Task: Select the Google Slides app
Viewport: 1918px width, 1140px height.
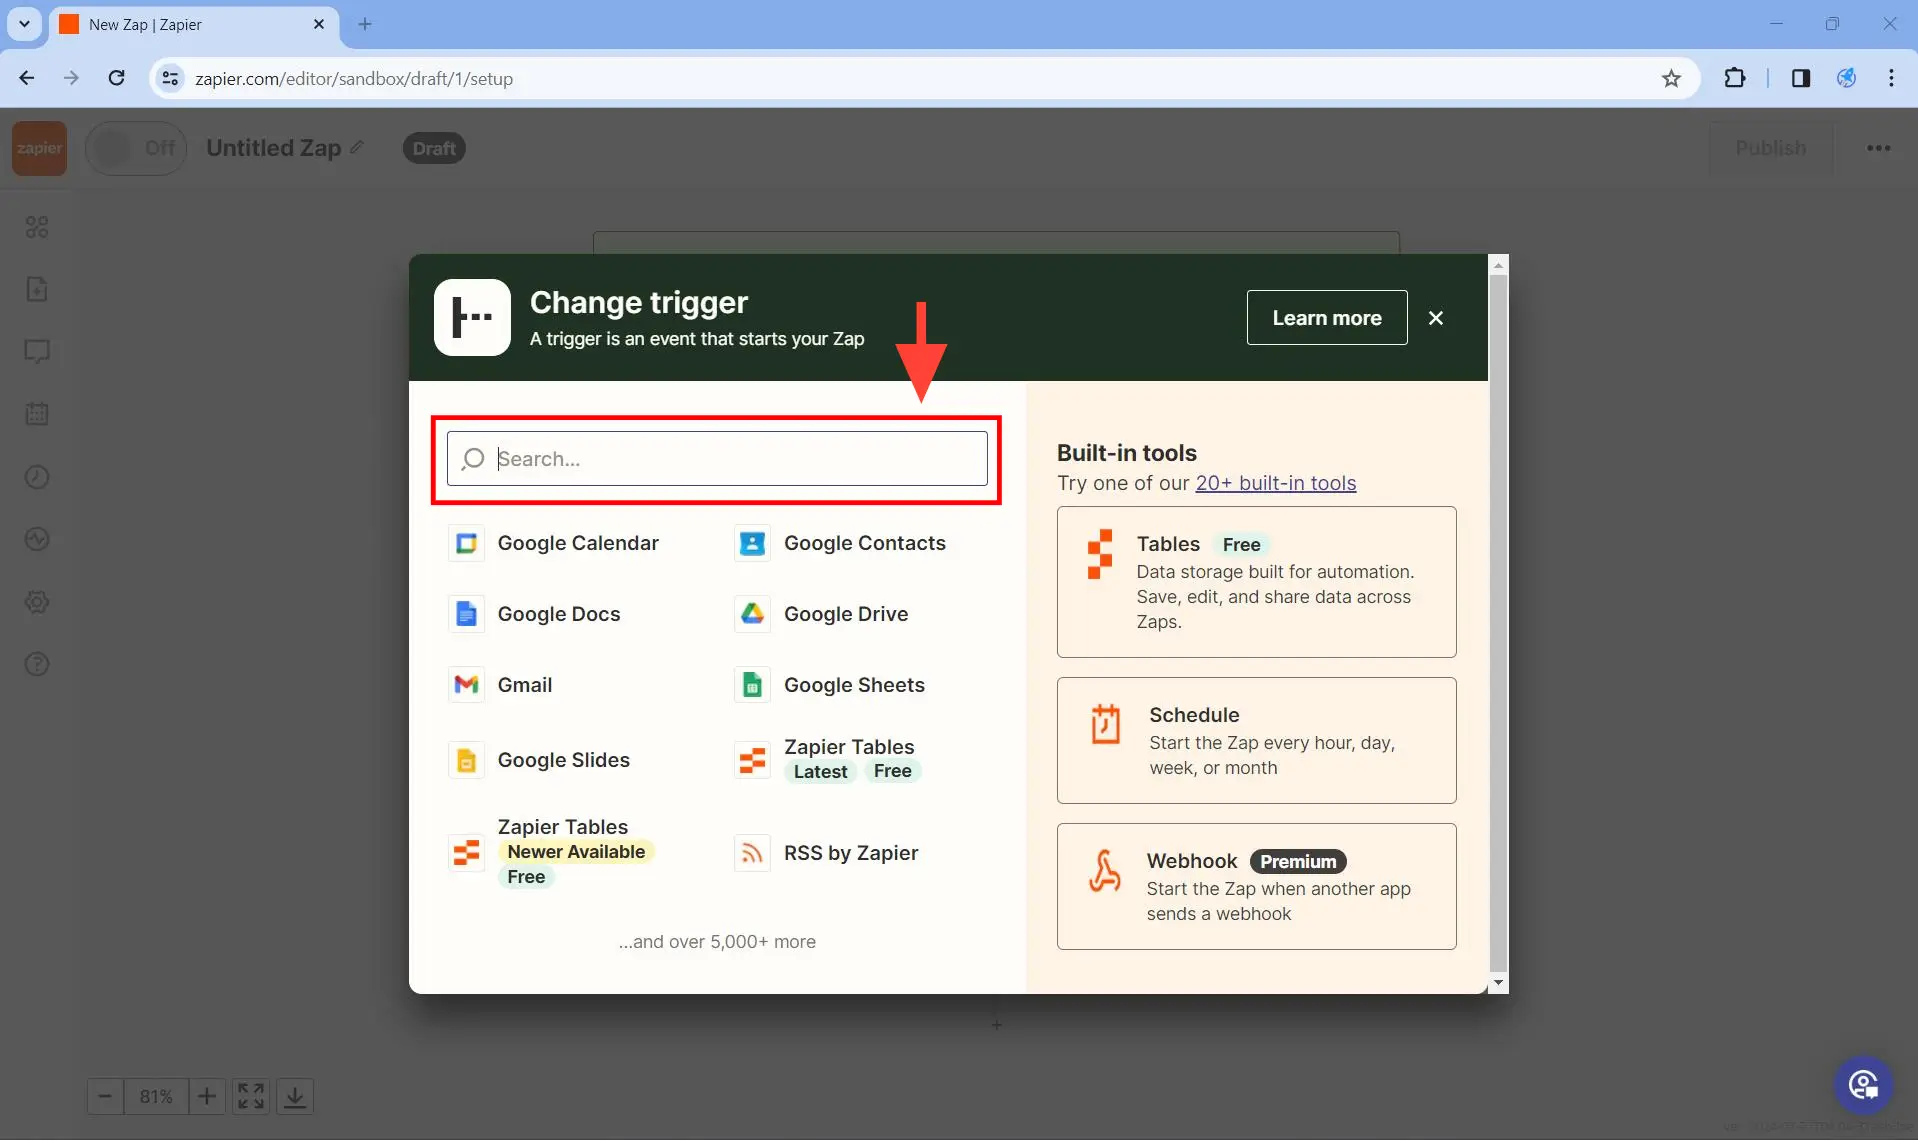Action: pos(540,760)
